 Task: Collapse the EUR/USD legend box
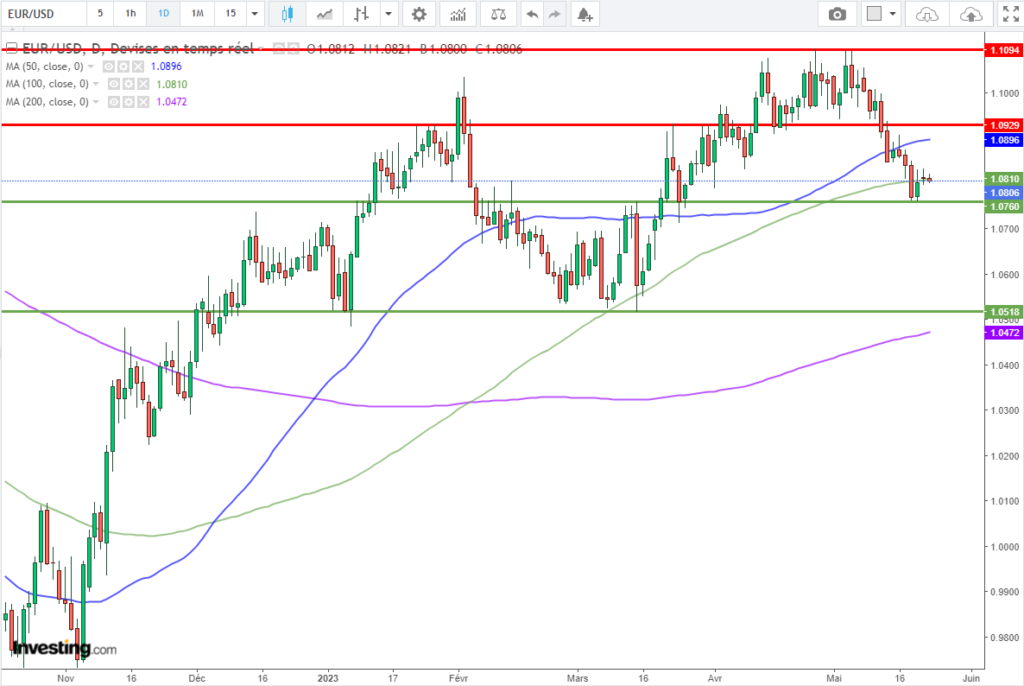pos(11,48)
